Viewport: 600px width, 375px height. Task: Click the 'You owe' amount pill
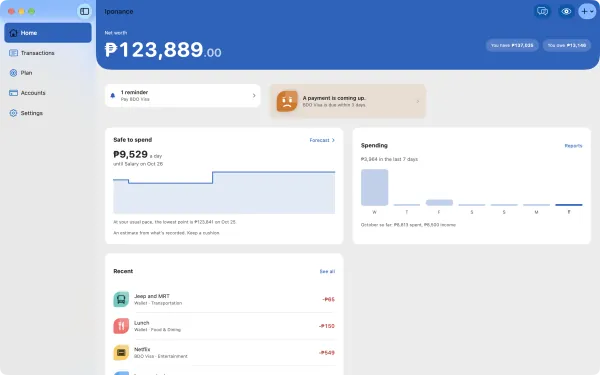pyautogui.click(x=567, y=45)
